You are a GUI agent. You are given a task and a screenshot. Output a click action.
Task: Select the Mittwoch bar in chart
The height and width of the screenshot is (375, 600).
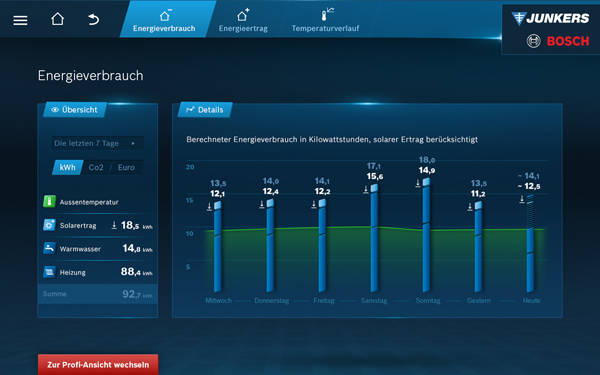coord(218,247)
